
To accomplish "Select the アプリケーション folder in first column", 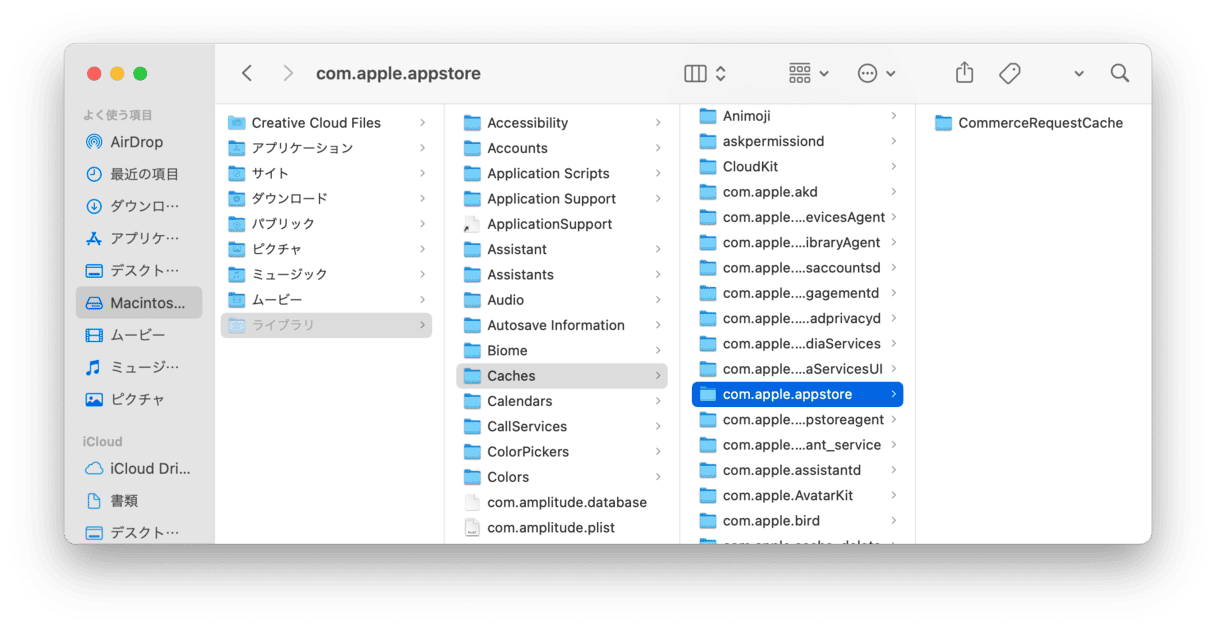I will pos(326,148).
